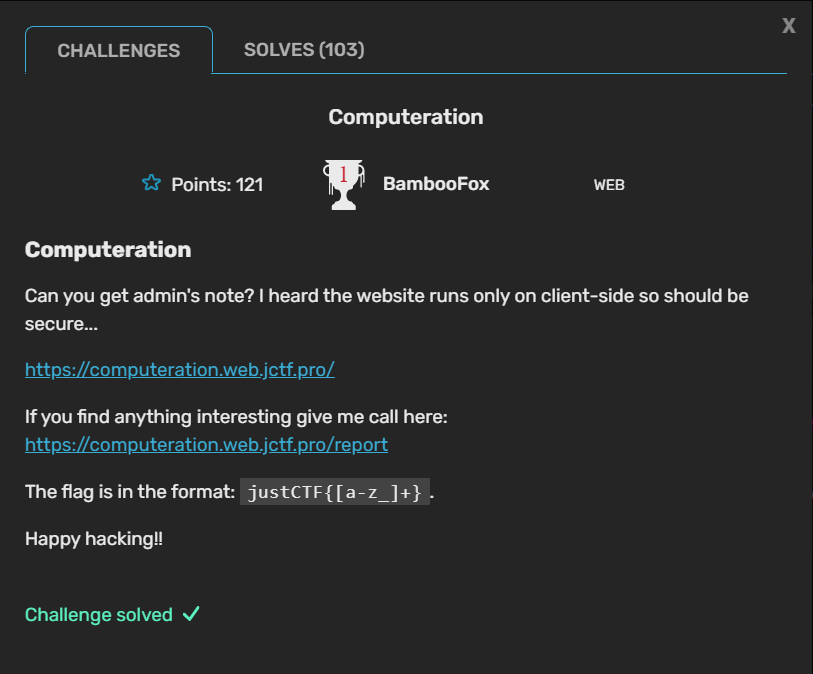Click the first-place trophy icon
Screen dimensions: 813x674
(x=343, y=185)
